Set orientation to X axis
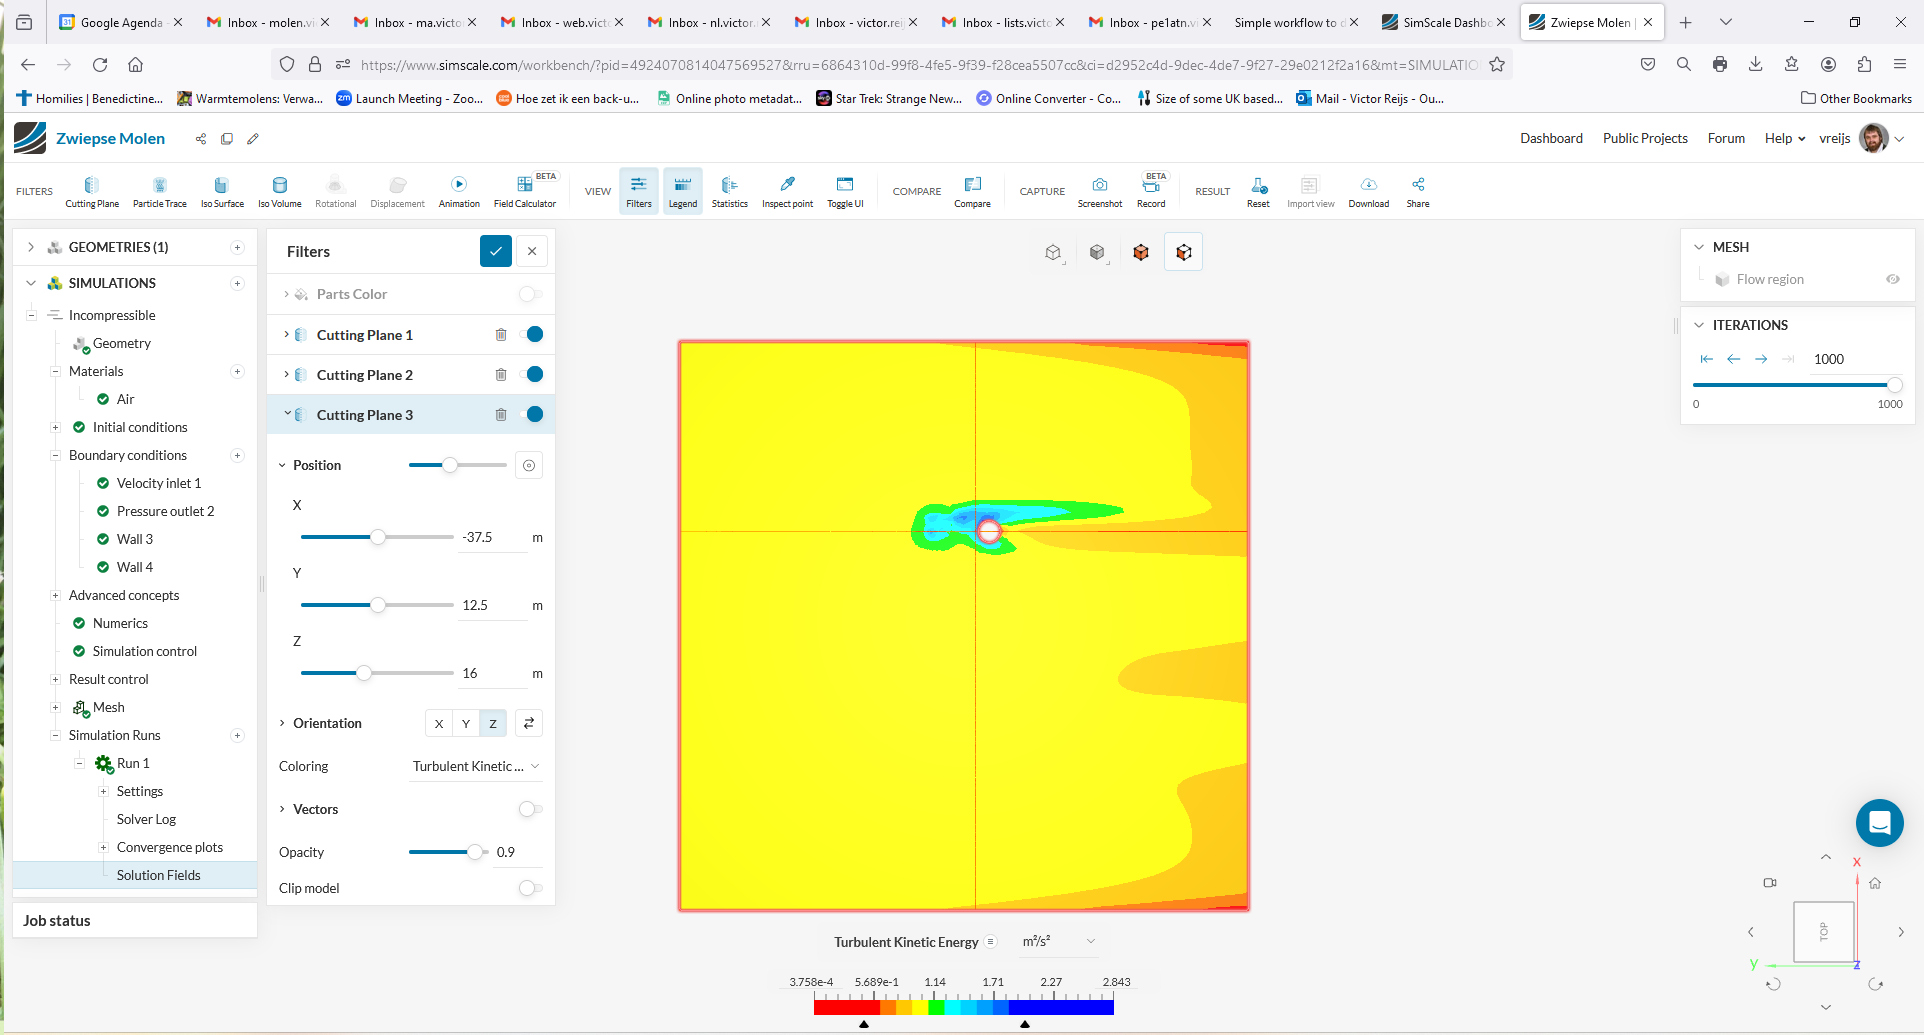Screen dimensions: 1924x1035 tap(438, 723)
